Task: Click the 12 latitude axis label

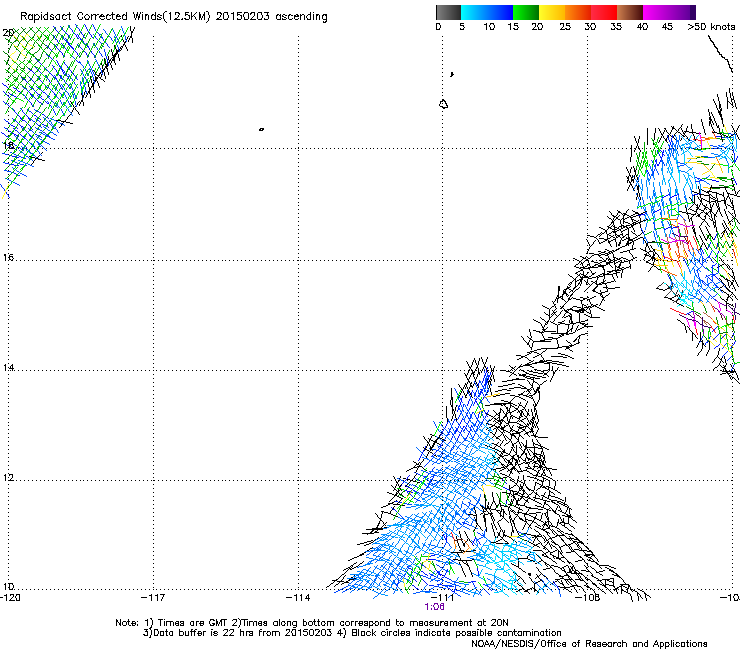Action: pos(8,477)
